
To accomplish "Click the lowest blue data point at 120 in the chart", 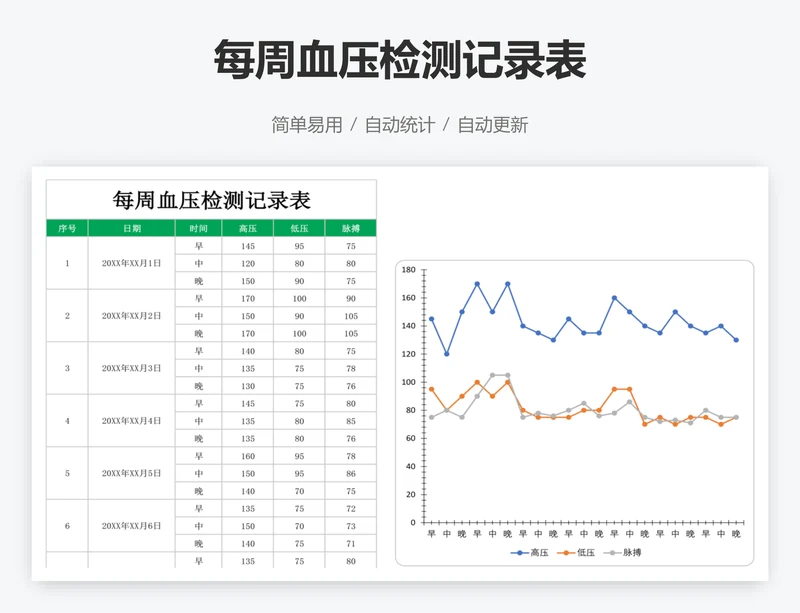I will [x=447, y=354].
